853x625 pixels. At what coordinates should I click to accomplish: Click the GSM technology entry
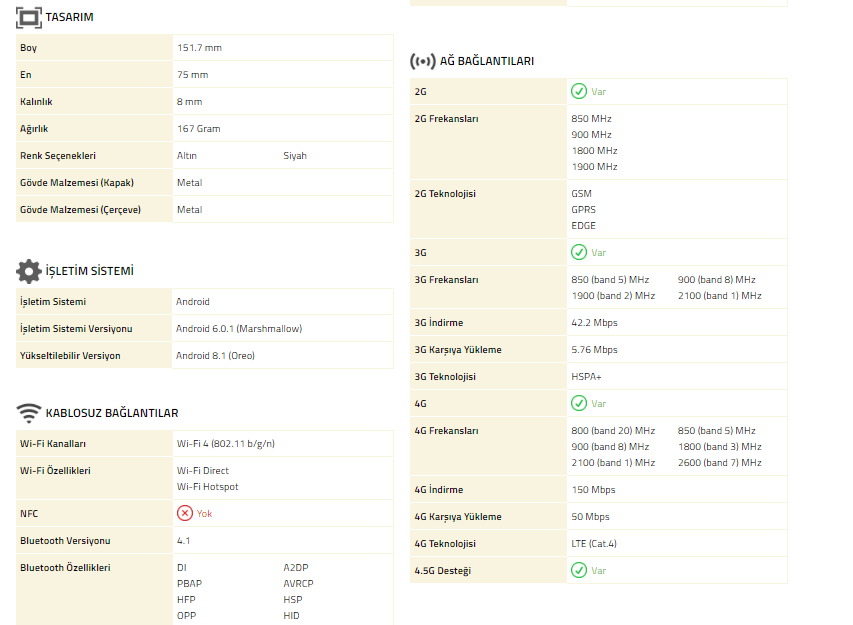pos(582,194)
